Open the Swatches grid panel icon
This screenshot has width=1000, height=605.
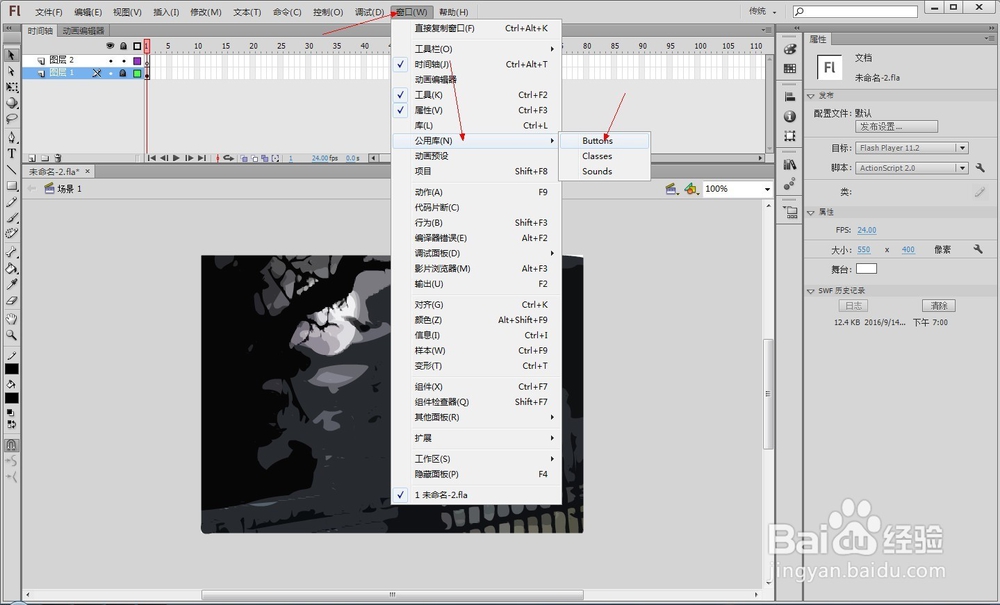click(x=790, y=68)
